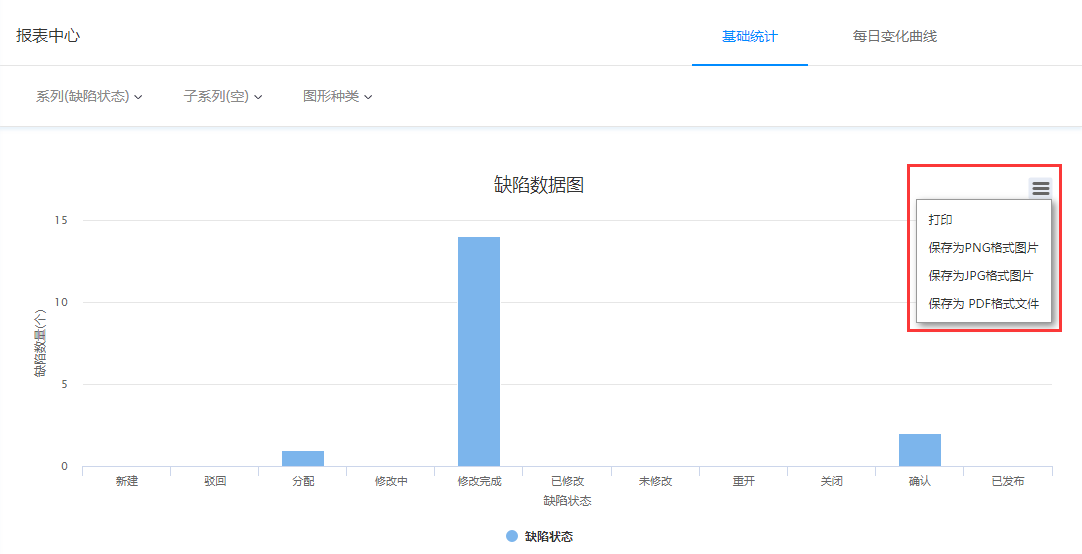Click the small 分配 bar
The width and height of the screenshot is (1082, 554).
pos(303,459)
